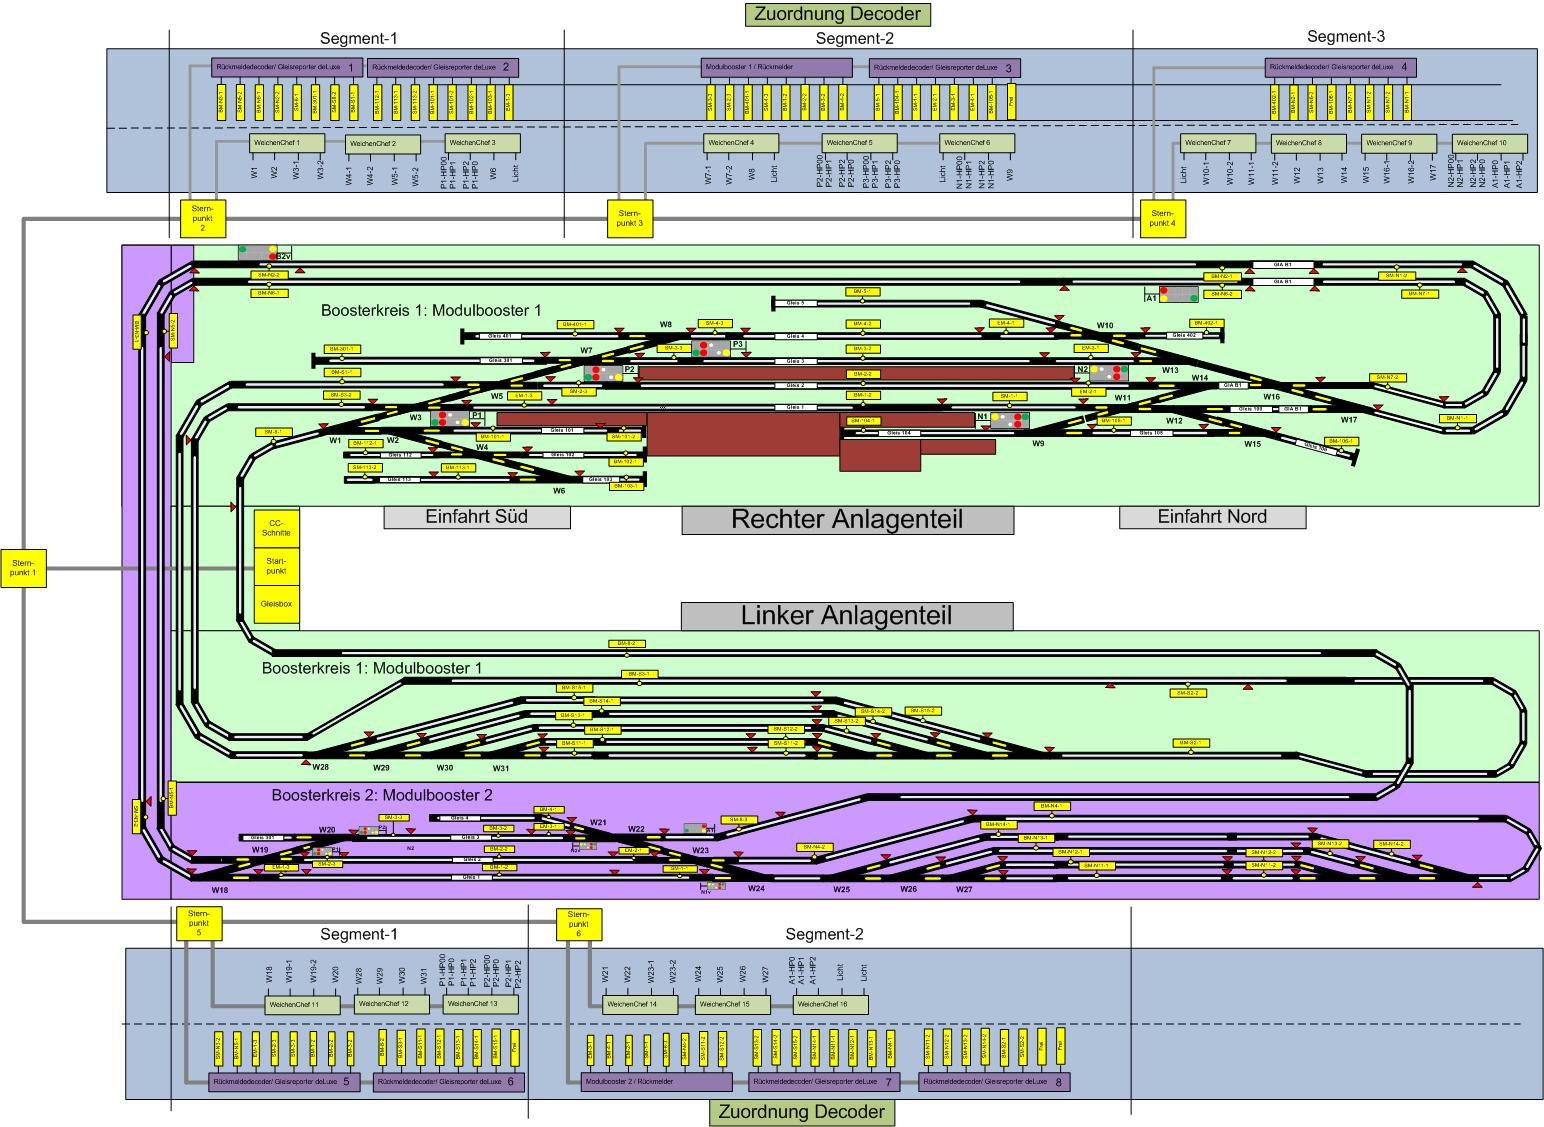Click the Sternpunkt 1 box
Screen dimensions: 1544x1127
point(23,568)
